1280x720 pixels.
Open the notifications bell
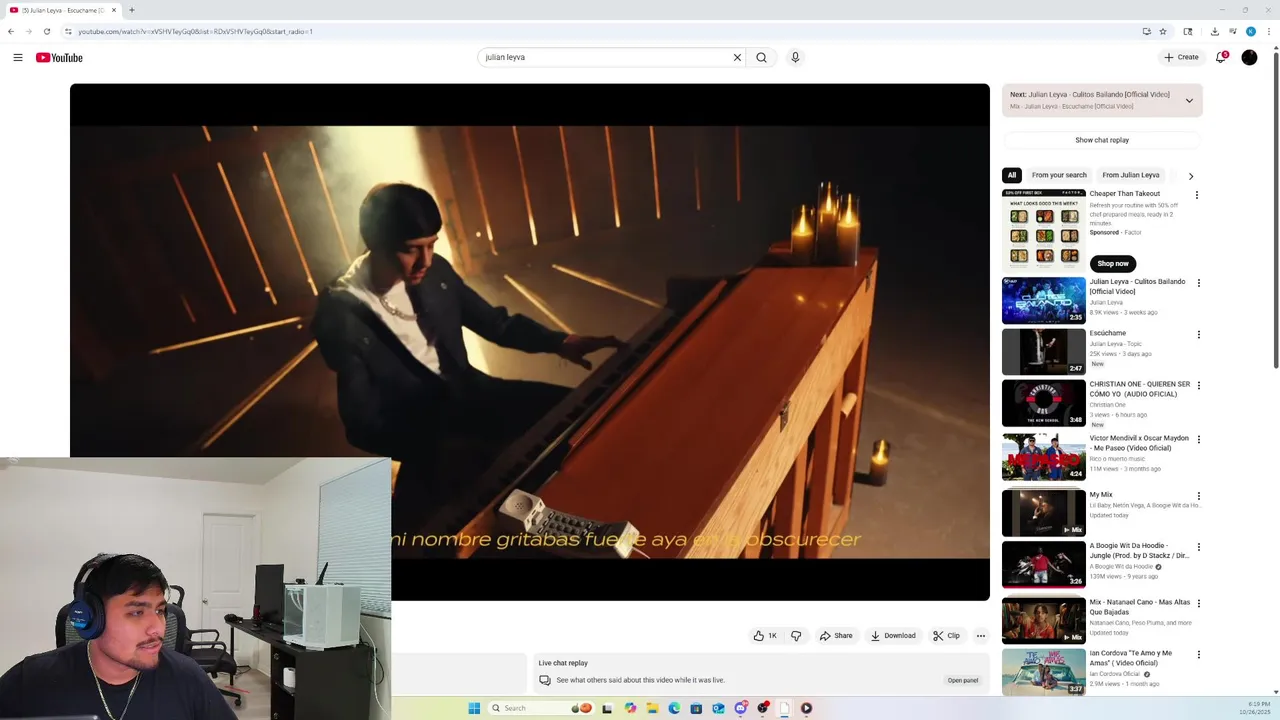1221,57
